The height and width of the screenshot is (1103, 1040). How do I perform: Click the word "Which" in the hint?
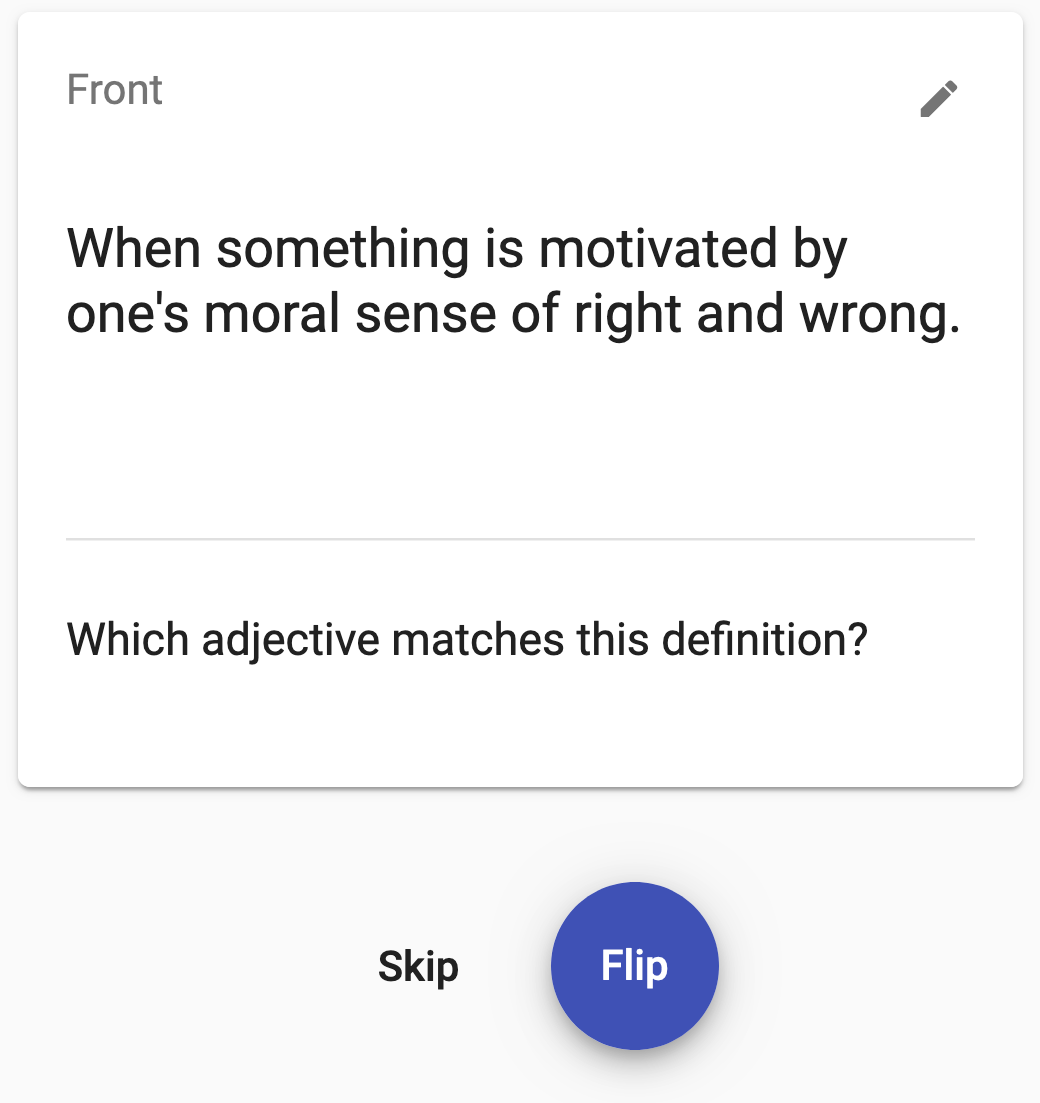127,639
